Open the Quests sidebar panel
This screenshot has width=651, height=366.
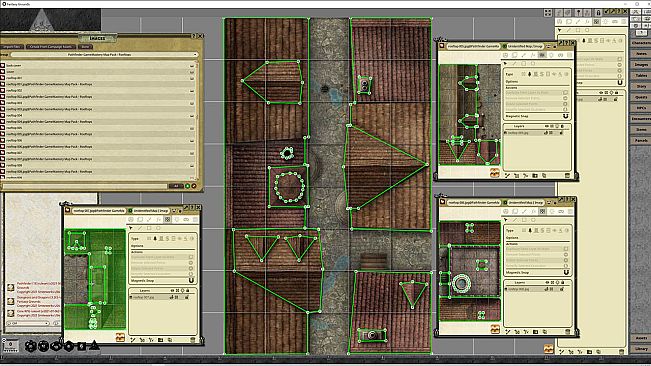tap(641, 97)
